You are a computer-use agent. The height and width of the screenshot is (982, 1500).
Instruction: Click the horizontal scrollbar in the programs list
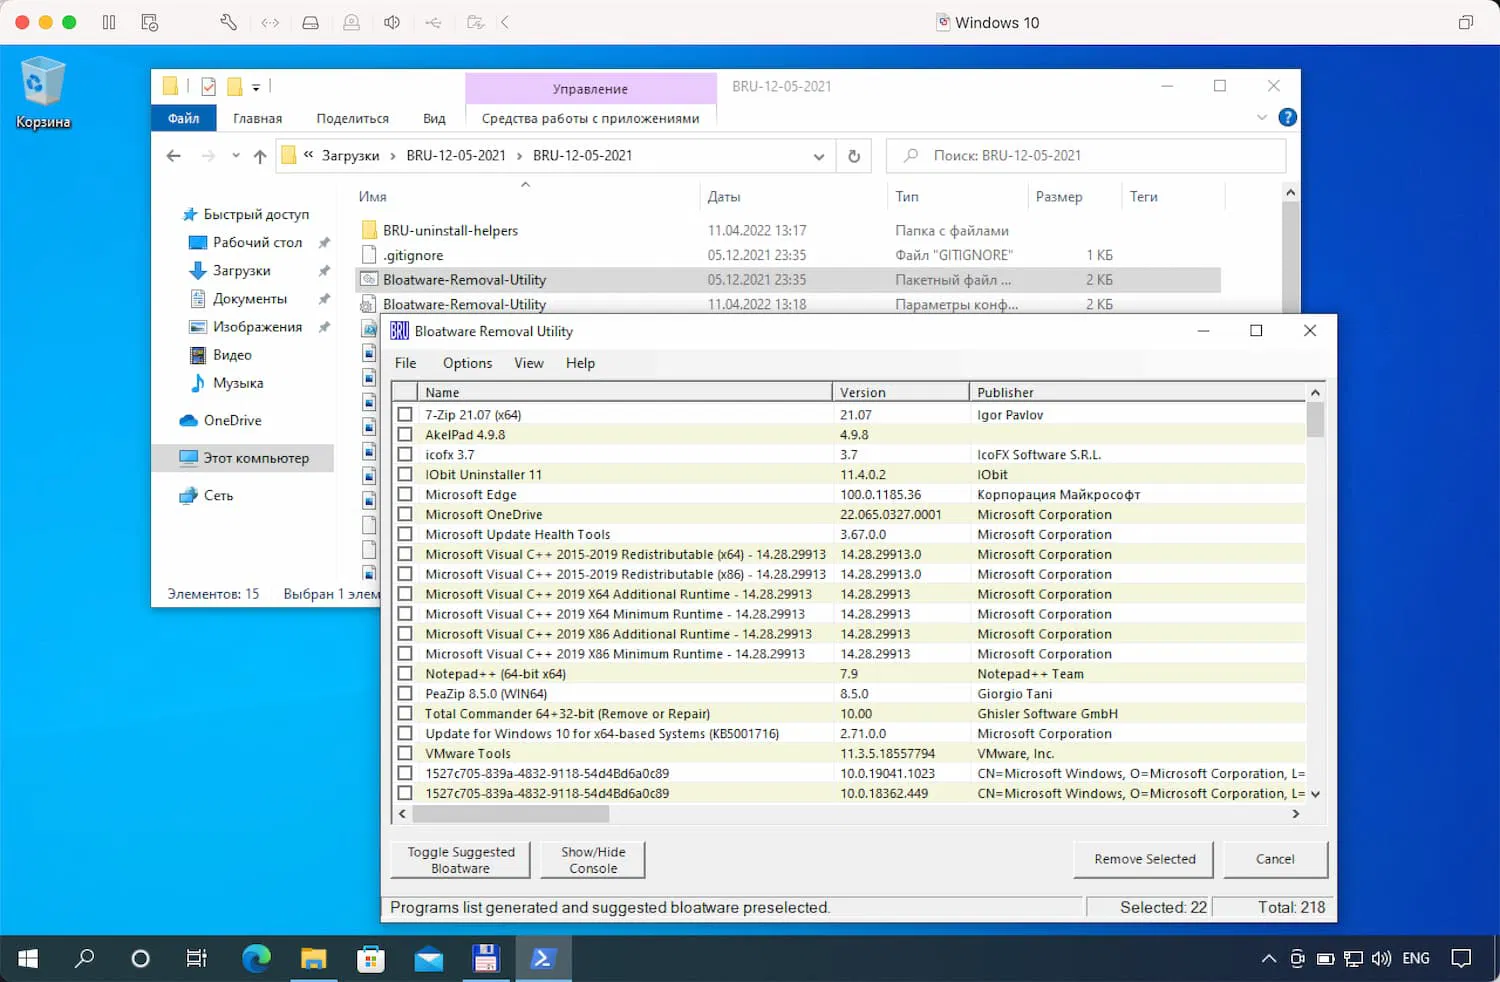click(x=510, y=814)
